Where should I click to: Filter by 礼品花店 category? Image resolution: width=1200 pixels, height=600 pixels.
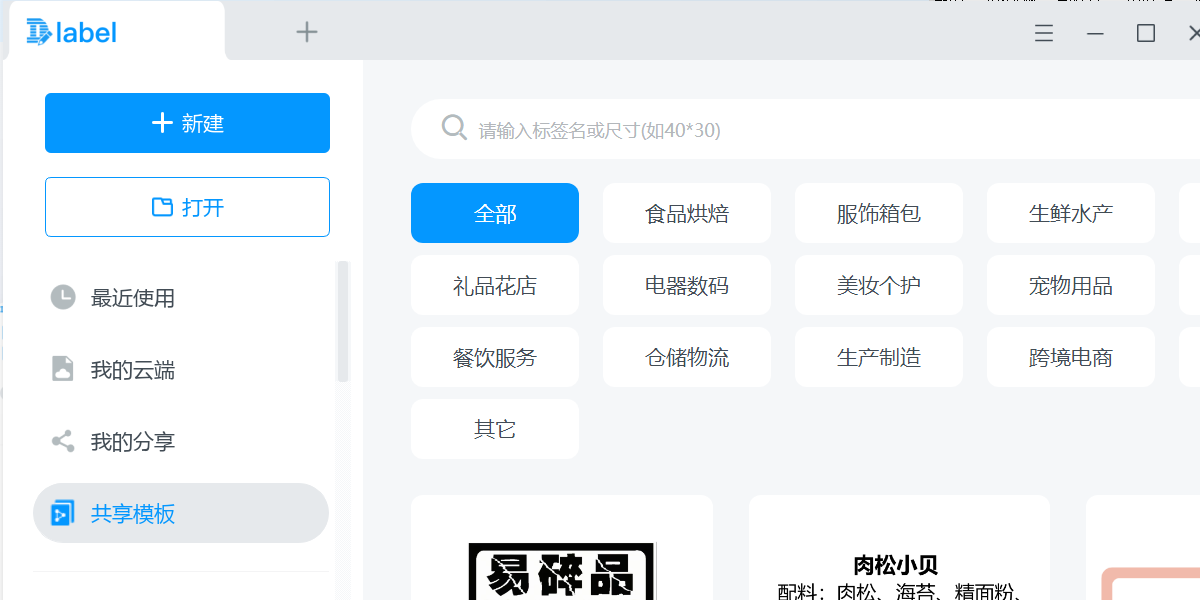tap(495, 285)
